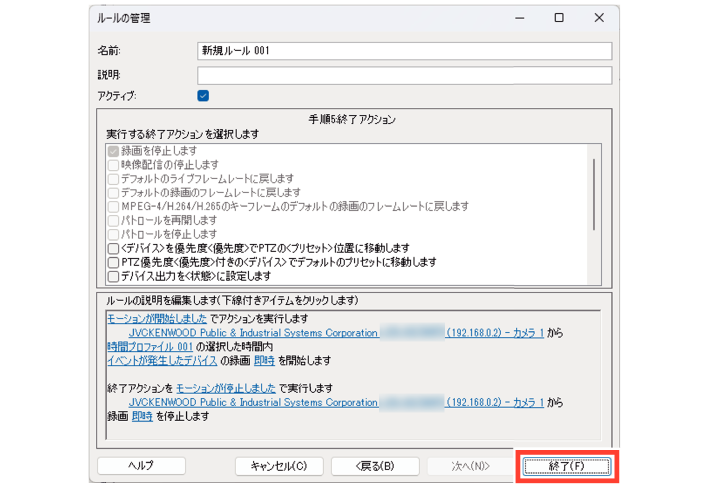Click the 即時 link before を開始します
Screen dimensions: 708x487
pos(264,361)
